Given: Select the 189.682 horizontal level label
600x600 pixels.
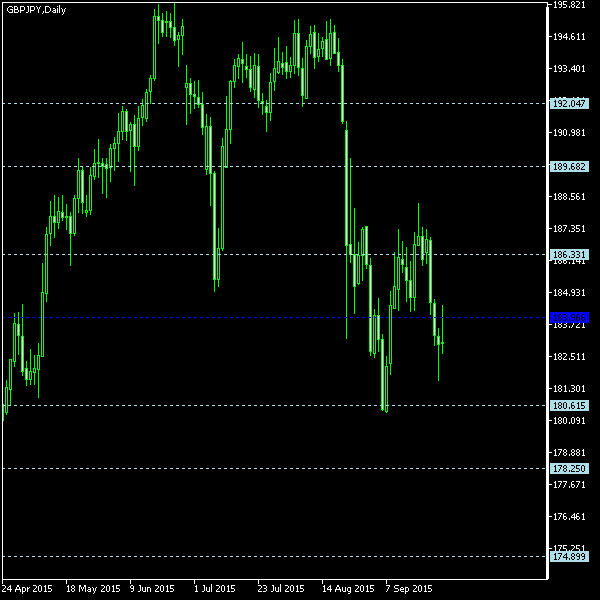Looking at the screenshot, I should click(569, 166).
